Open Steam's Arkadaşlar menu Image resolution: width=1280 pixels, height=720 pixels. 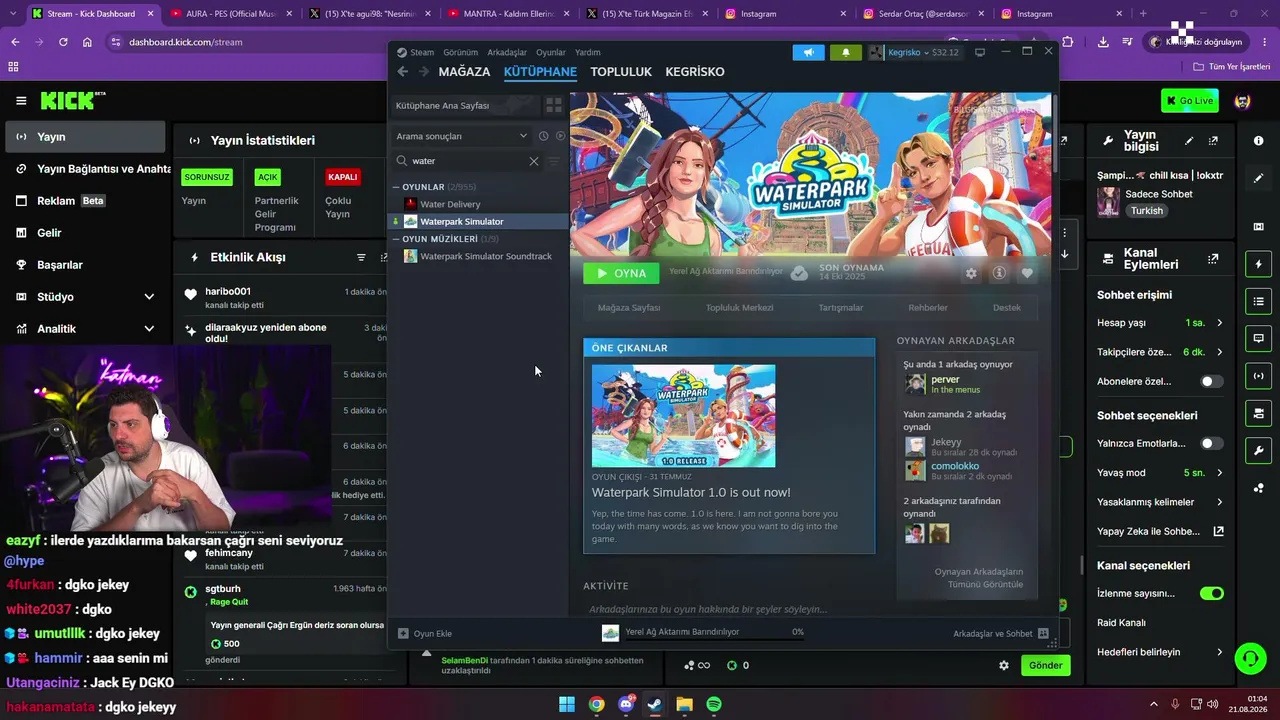coord(507,52)
